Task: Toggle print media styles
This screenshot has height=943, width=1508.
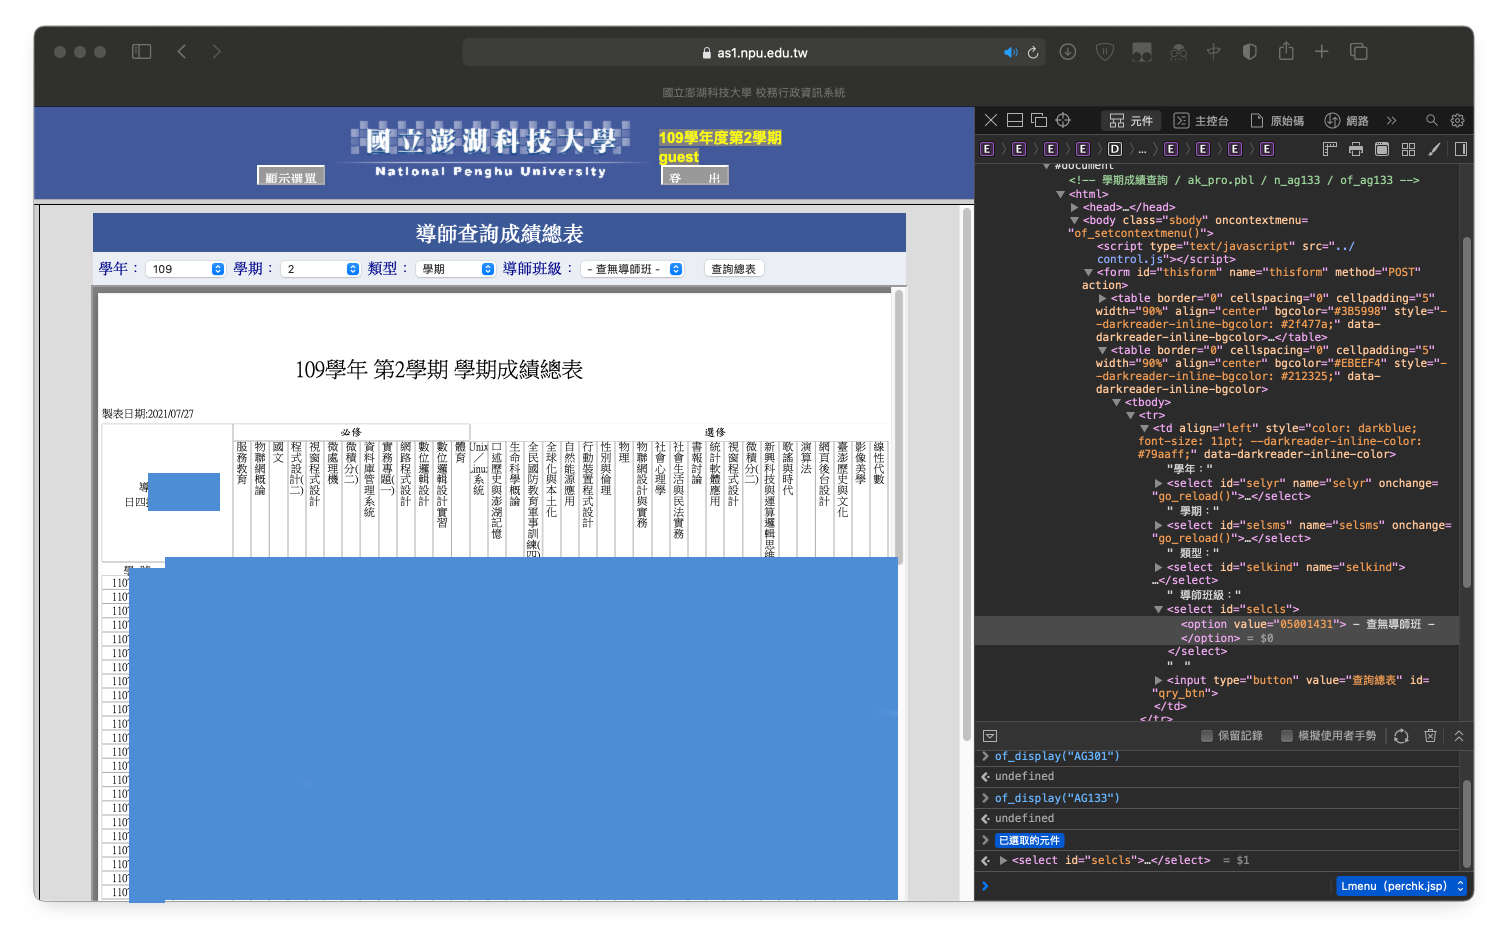Action: click(x=1356, y=149)
